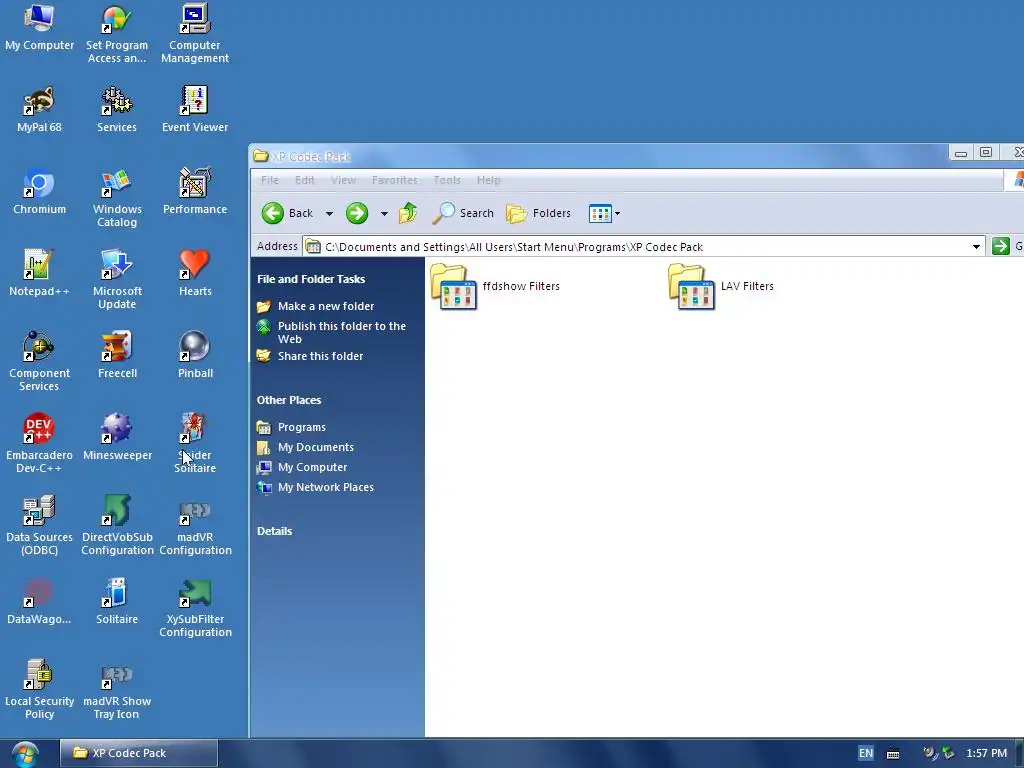Collapse the Other Places section header
Image resolution: width=1024 pixels, height=768 pixels.
289,400
